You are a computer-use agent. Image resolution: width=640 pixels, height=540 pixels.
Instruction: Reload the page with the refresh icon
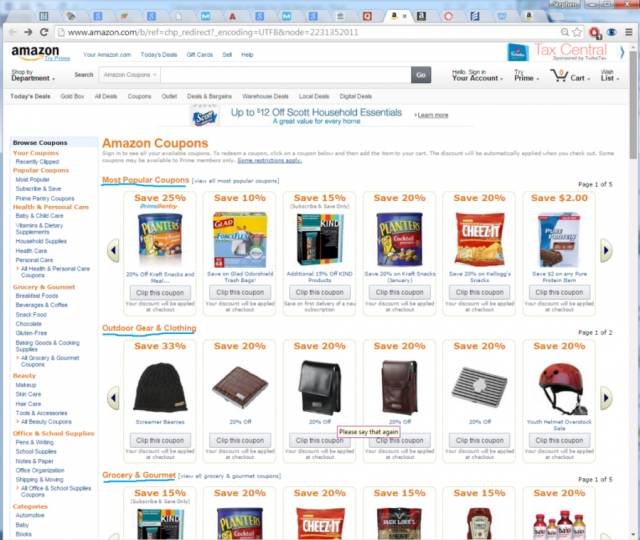[44, 32]
